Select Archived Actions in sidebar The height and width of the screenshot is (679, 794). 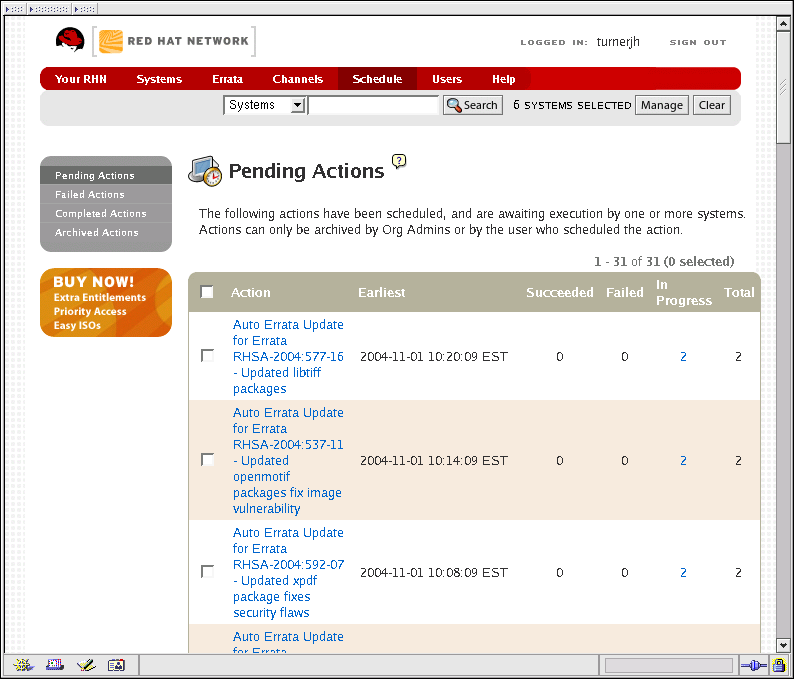click(x=106, y=232)
